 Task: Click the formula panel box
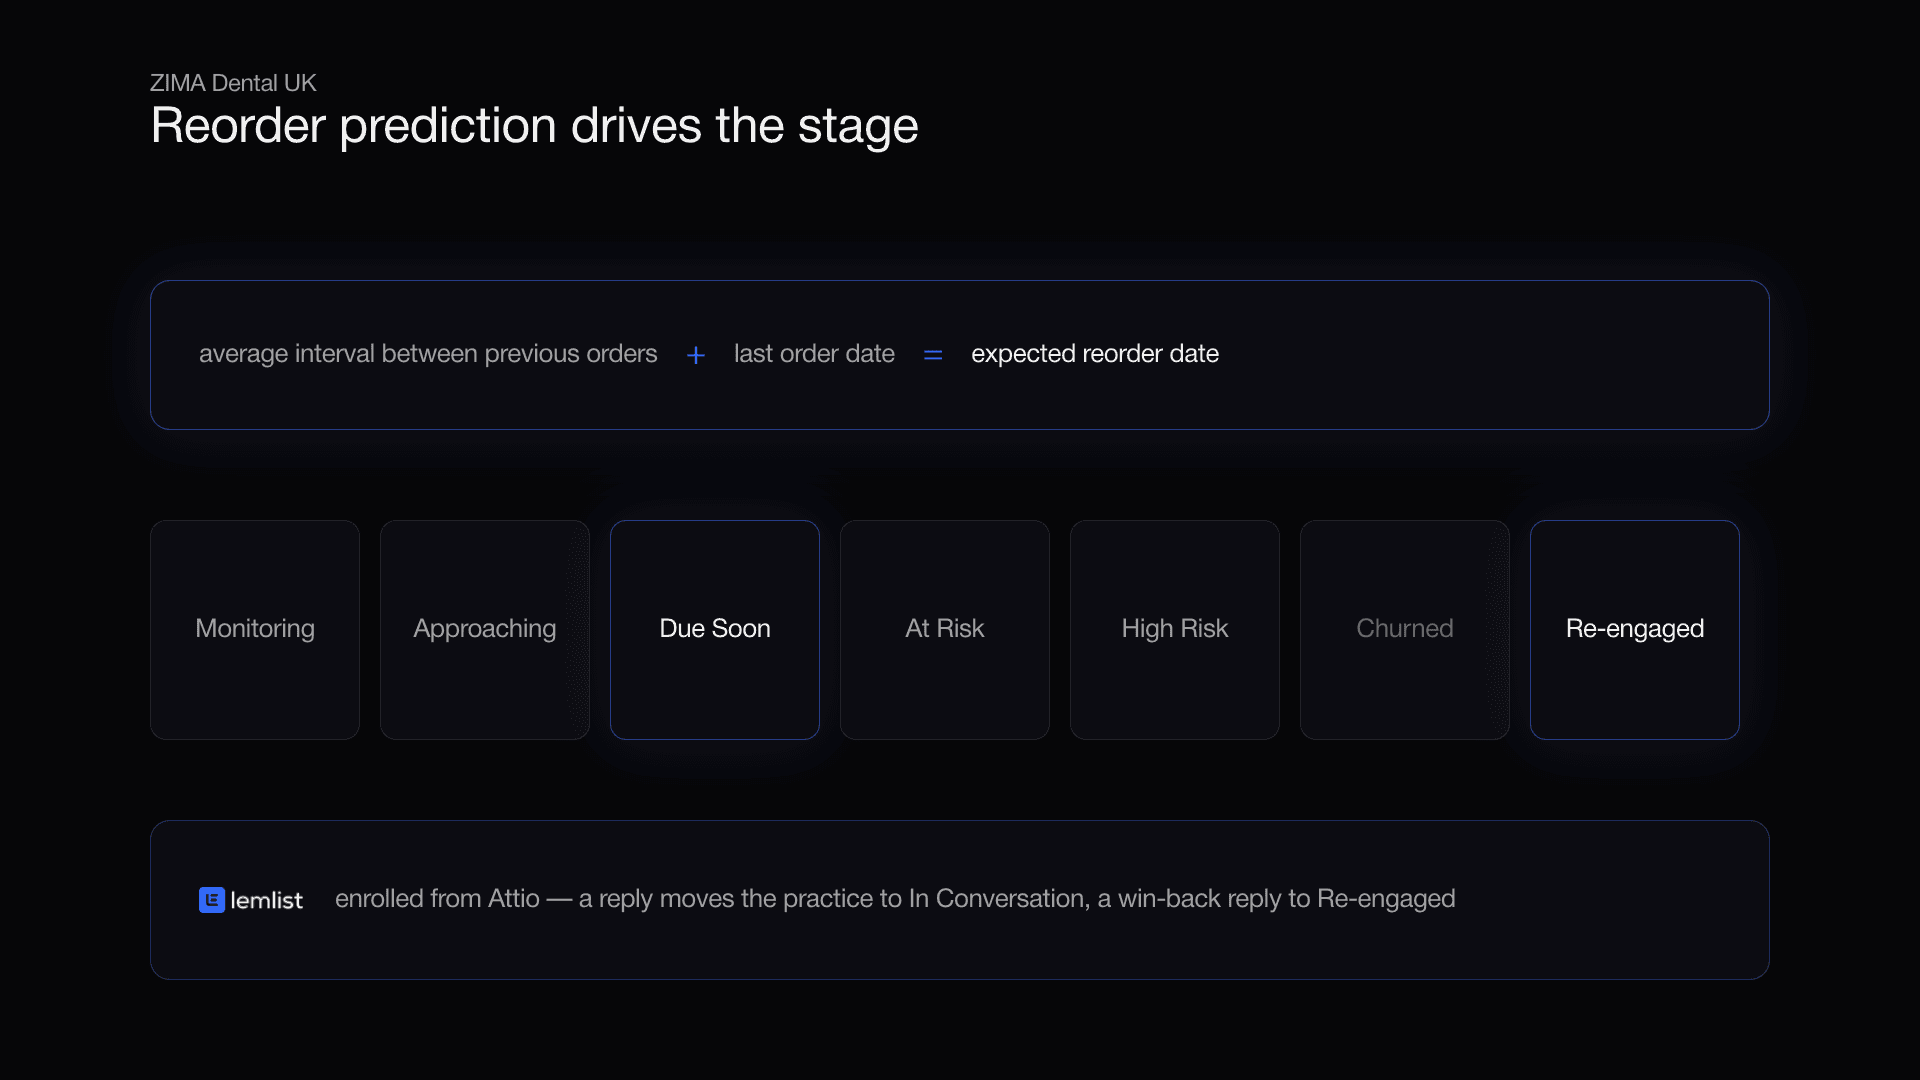point(960,355)
